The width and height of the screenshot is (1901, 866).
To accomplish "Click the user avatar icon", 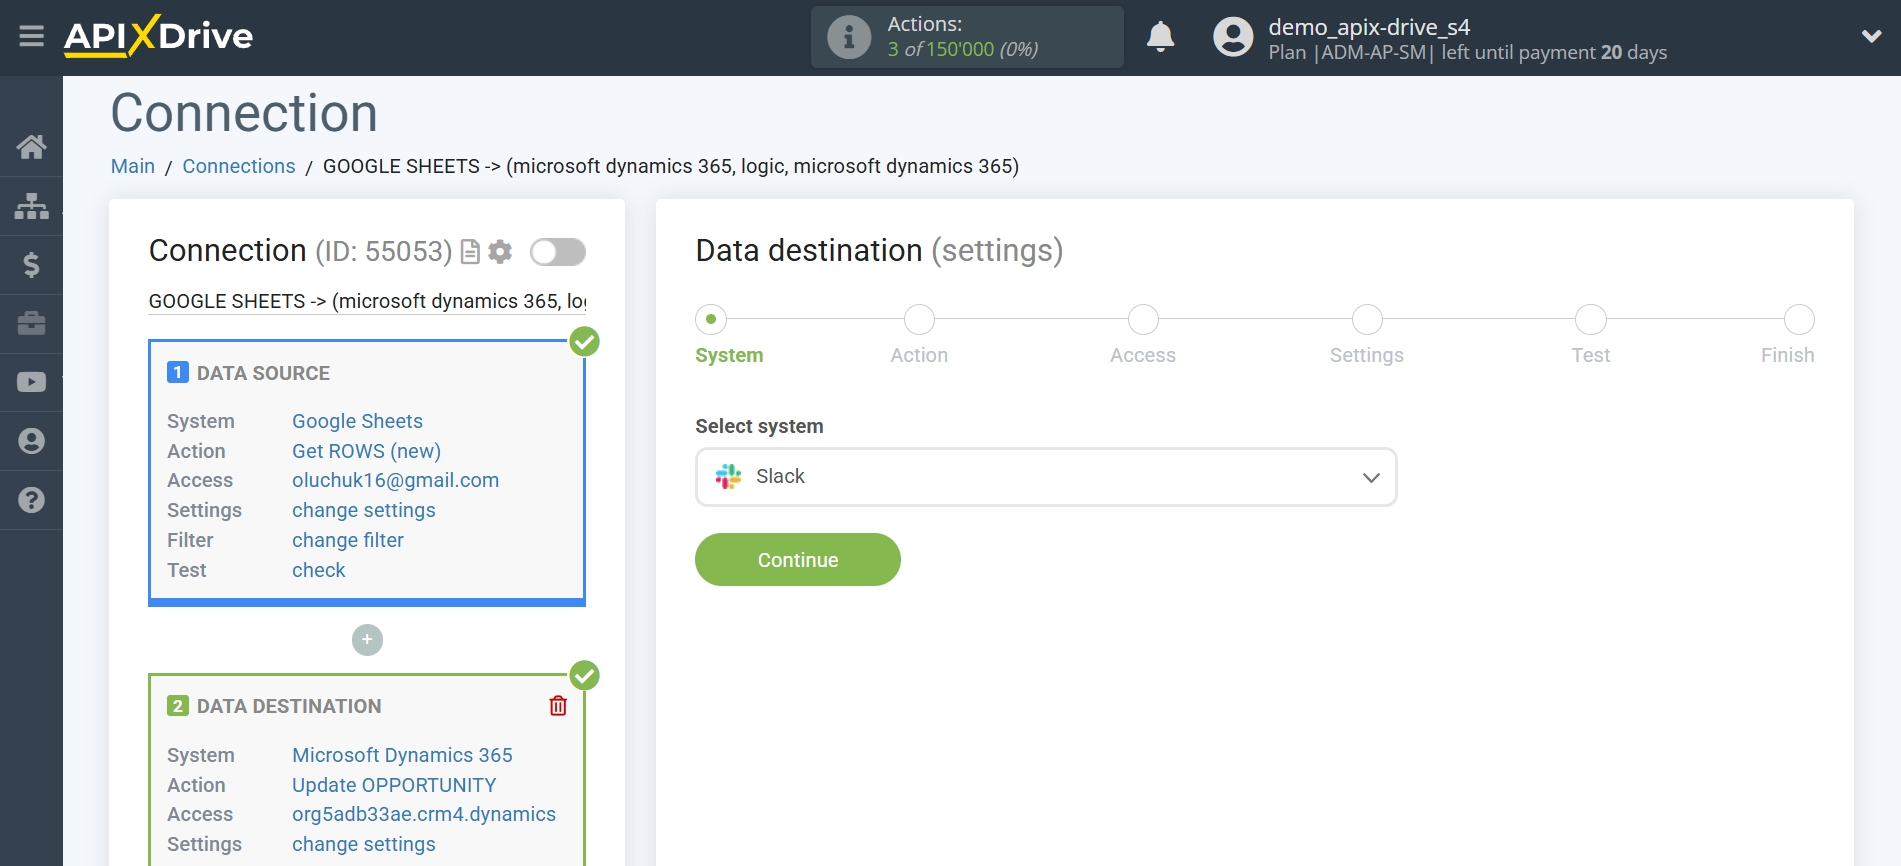I will tap(1232, 37).
